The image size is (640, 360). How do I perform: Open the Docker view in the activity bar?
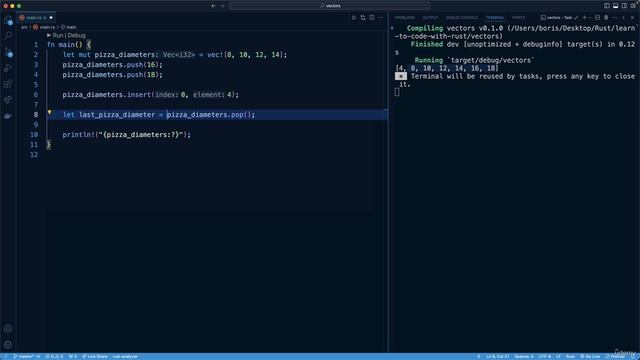click(8, 116)
